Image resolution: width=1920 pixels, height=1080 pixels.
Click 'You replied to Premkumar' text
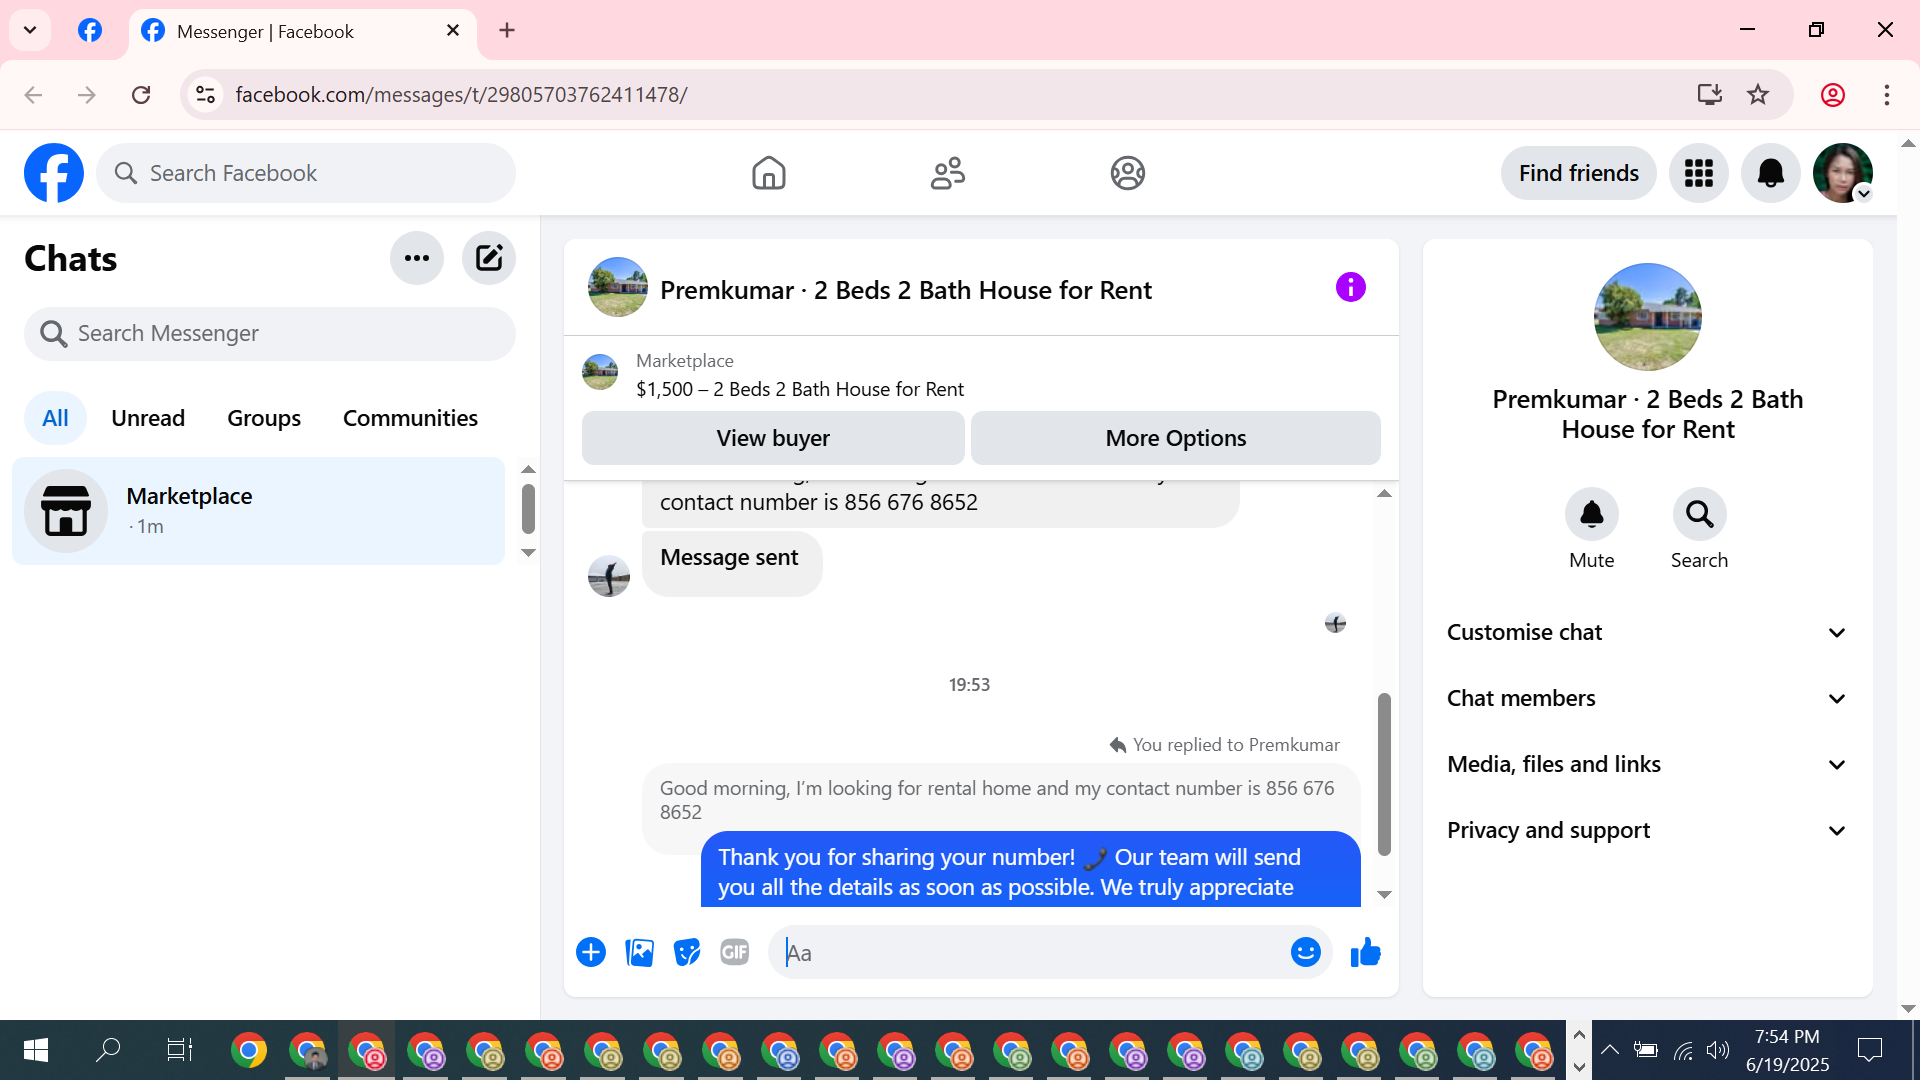[1235, 745]
